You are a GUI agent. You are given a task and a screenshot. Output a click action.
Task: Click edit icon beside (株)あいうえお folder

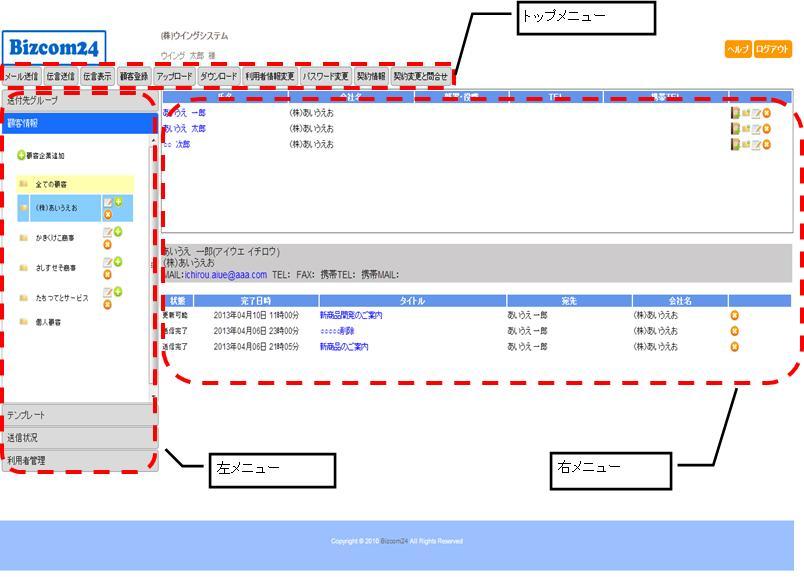click(x=108, y=203)
